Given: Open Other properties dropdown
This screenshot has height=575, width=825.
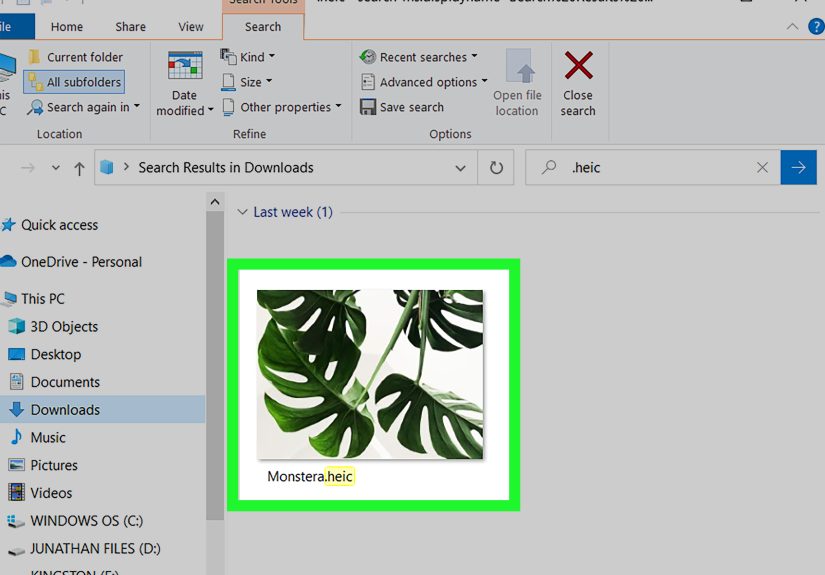Looking at the screenshot, I should tap(281, 107).
